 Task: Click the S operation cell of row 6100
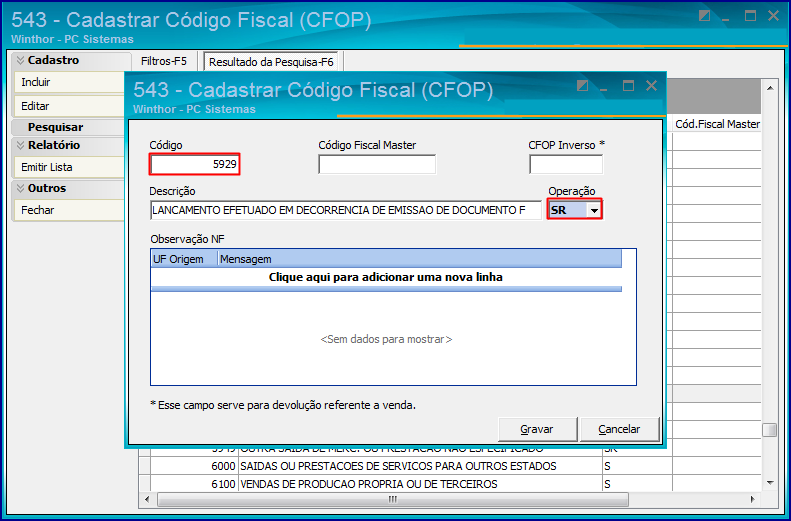tap(637, 484)
